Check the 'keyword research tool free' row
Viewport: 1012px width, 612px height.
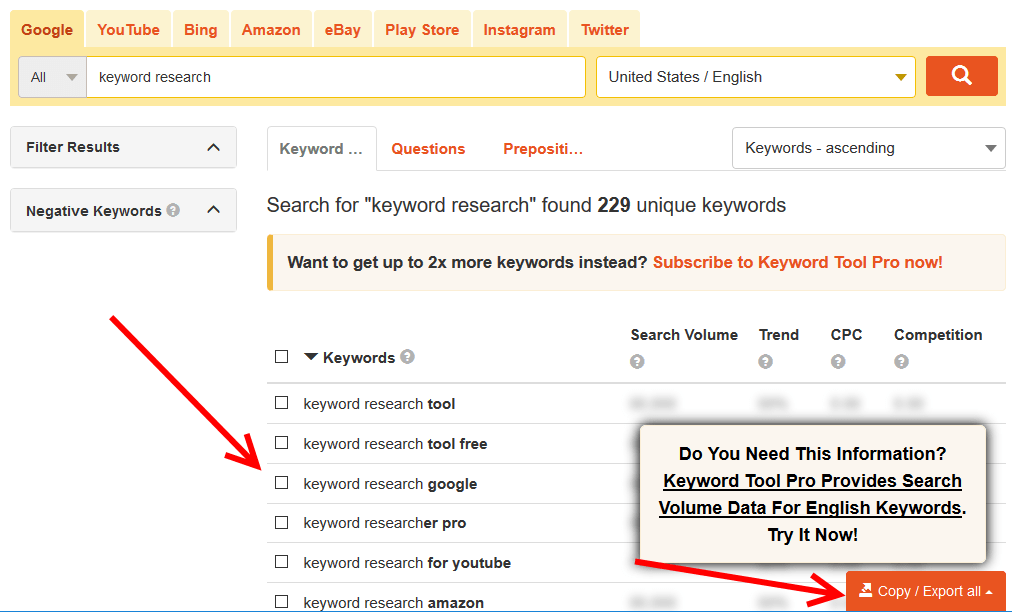click(281, 443)
